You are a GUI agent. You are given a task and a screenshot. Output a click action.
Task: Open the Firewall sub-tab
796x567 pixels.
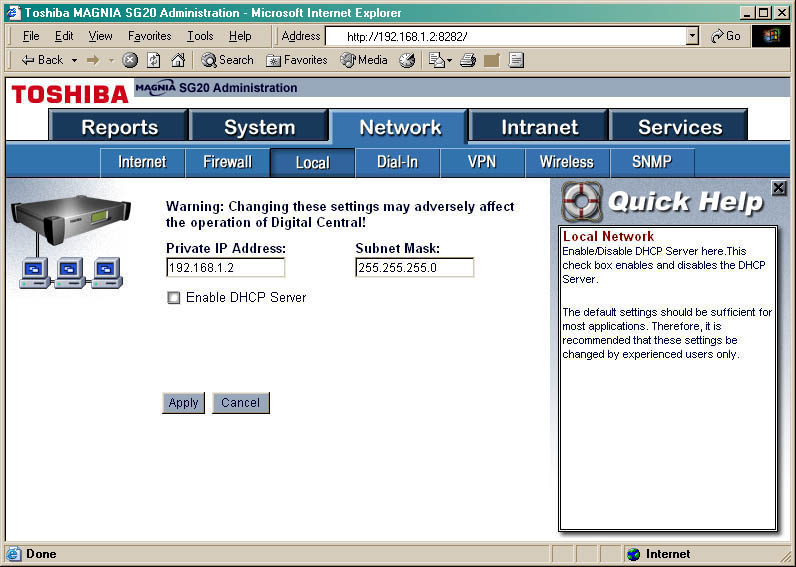click(x=227, y=162)
